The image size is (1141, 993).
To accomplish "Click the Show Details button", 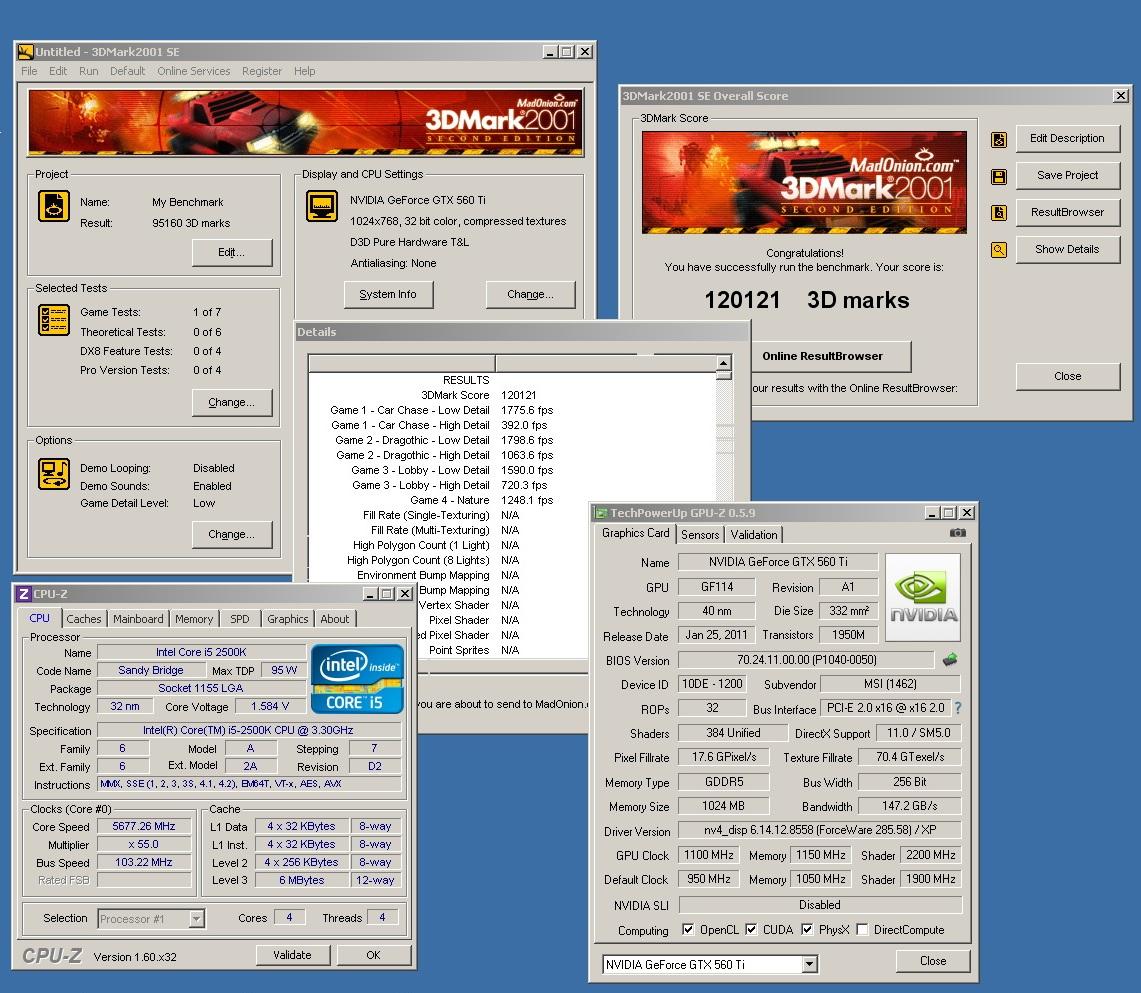I will coord(1068,250).
